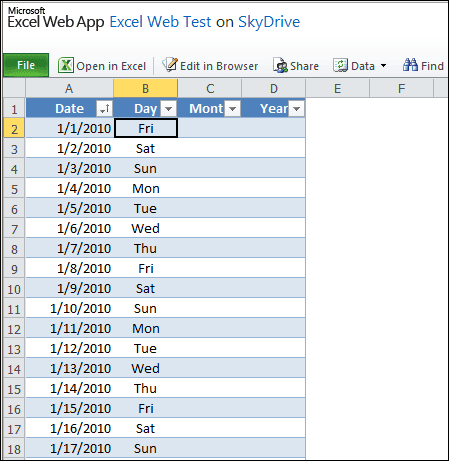449x461 pixels.
Task: Click the select-all corner box
Action: point(14,88)
